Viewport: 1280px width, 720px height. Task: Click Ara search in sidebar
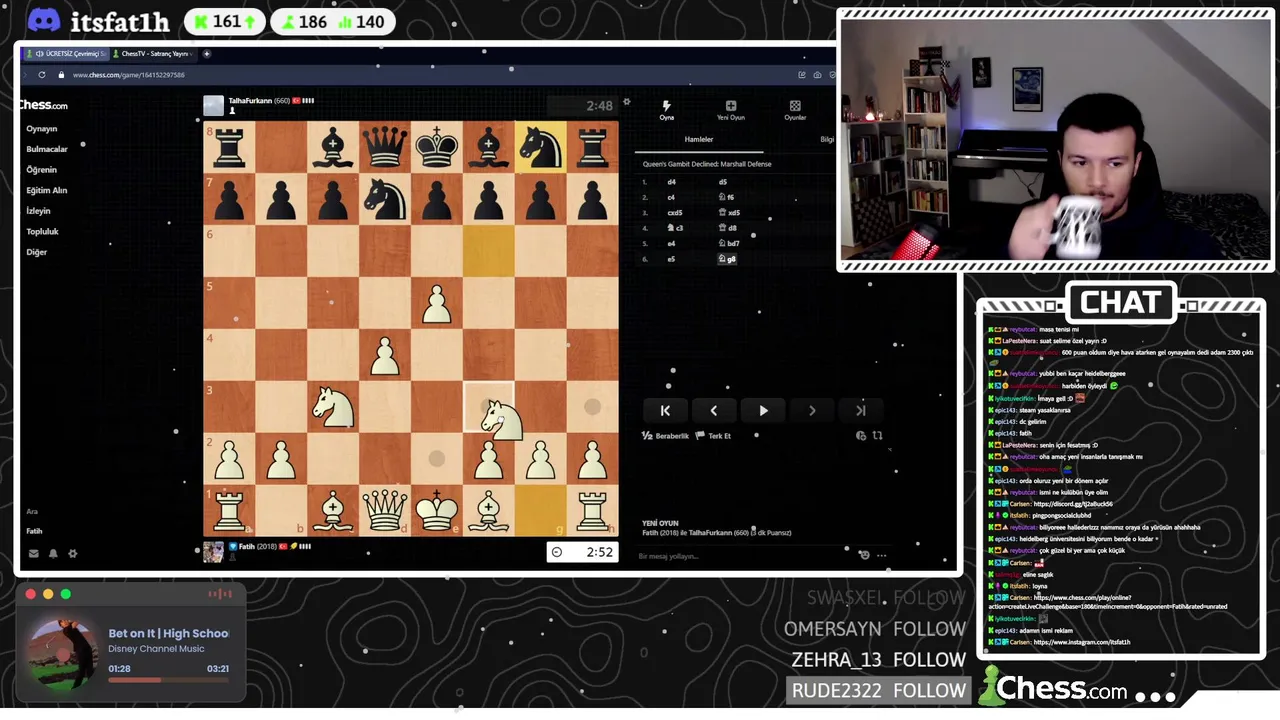[32, 511]
